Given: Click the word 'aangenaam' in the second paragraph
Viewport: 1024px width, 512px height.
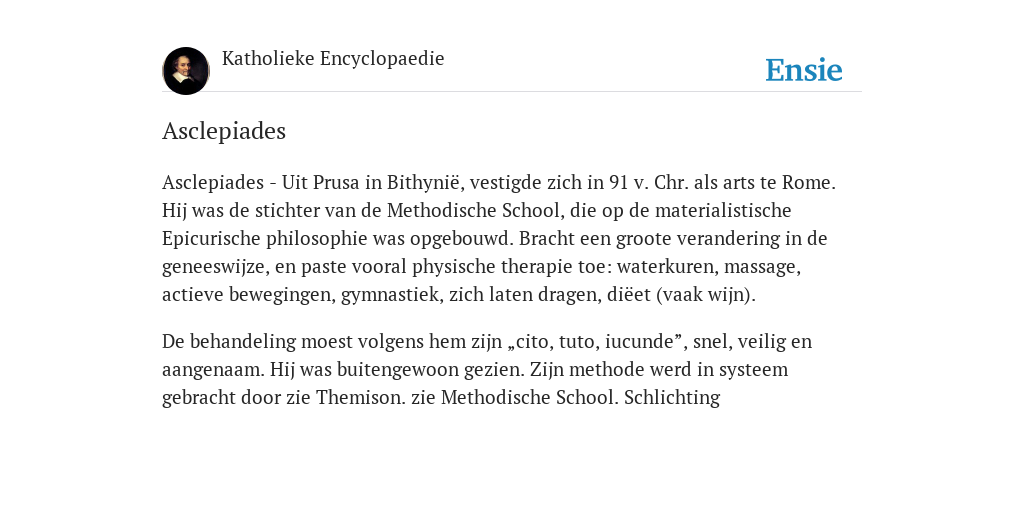Looking at the screenshot, I should coord(213,370).
